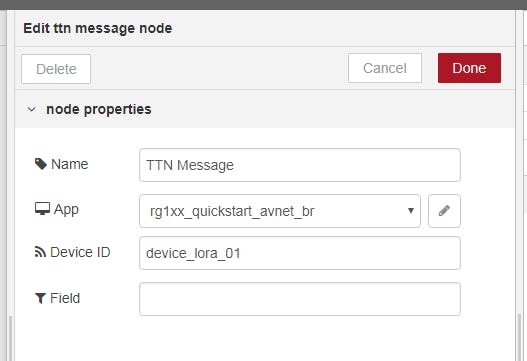This screenshot has width=527, height=361.
Task: Click the App dropdown arrow
Action: click(410, 211)
